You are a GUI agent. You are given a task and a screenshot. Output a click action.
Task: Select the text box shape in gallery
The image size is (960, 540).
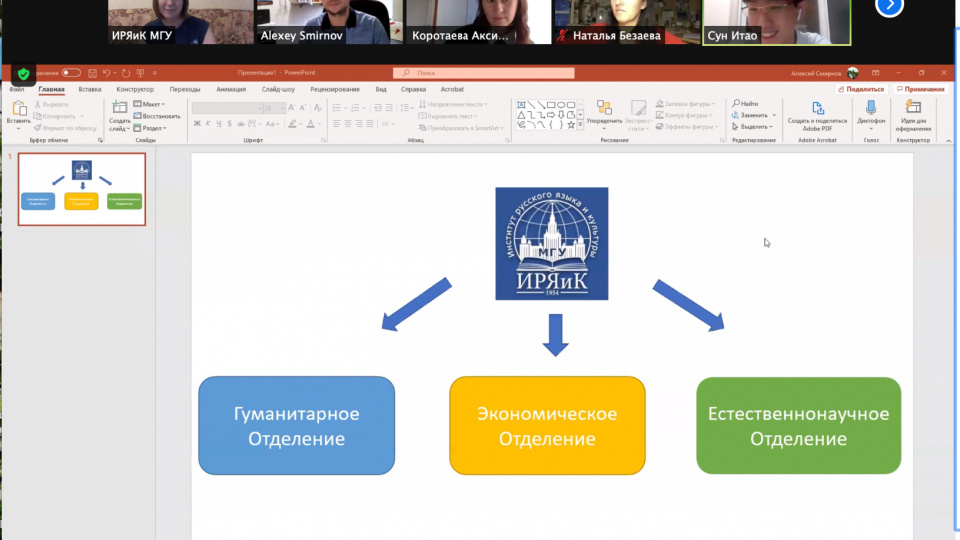pyautogui.click(x=521, y=105)
